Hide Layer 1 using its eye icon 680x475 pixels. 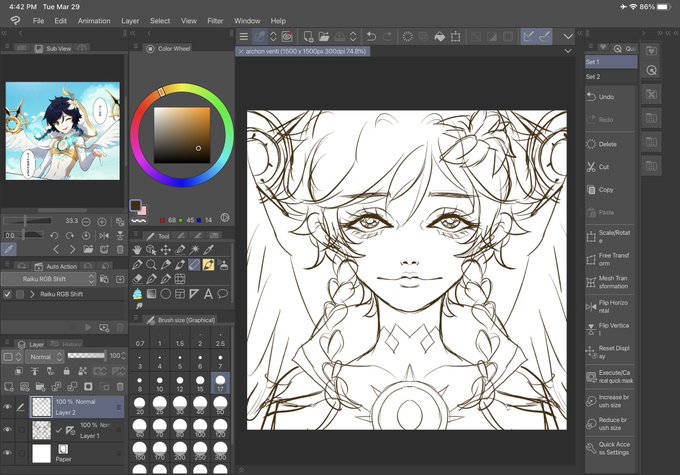7,429
